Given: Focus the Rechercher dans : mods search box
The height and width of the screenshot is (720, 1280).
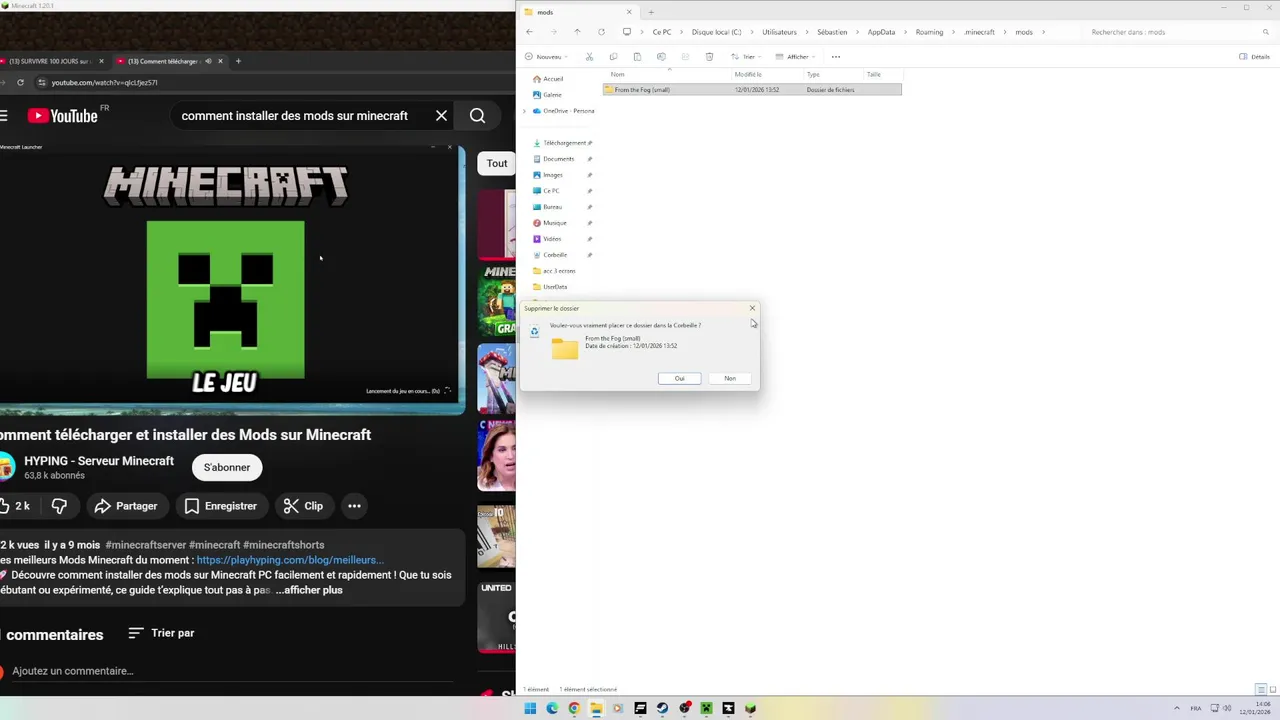Looking at the screenshot, I should (x=1180, y=32).
